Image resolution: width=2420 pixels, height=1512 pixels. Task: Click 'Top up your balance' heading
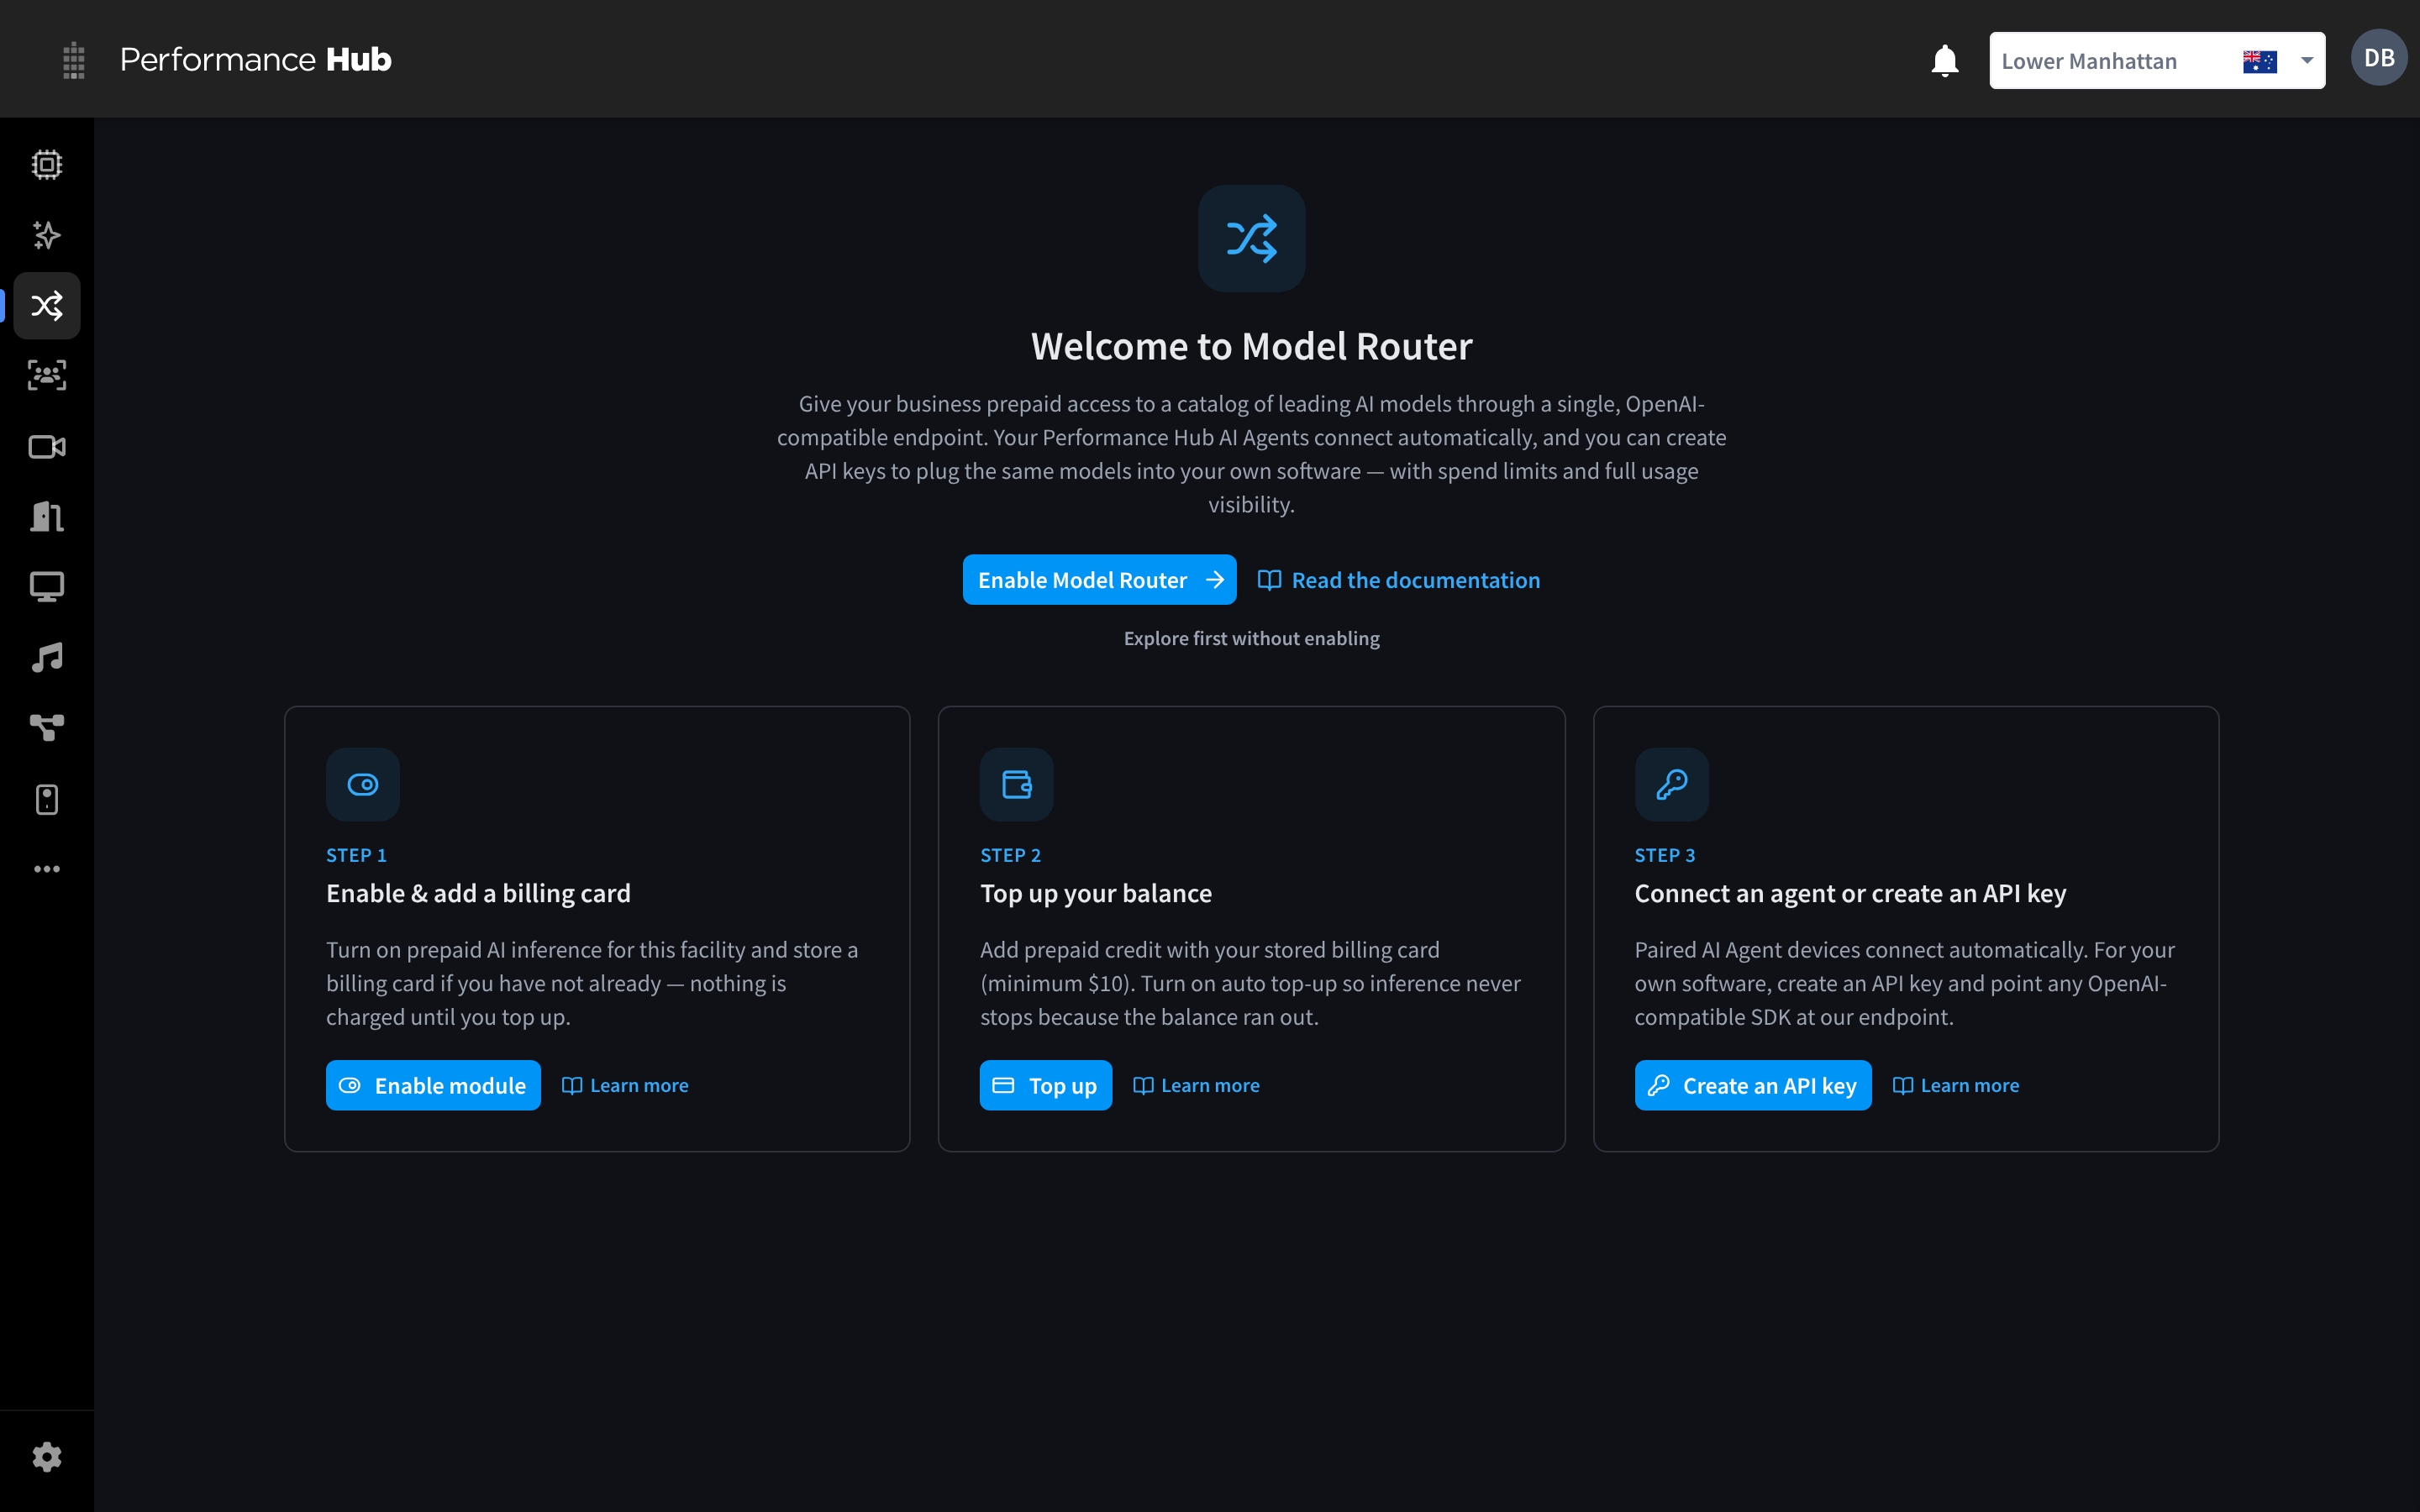(1096, 893)
